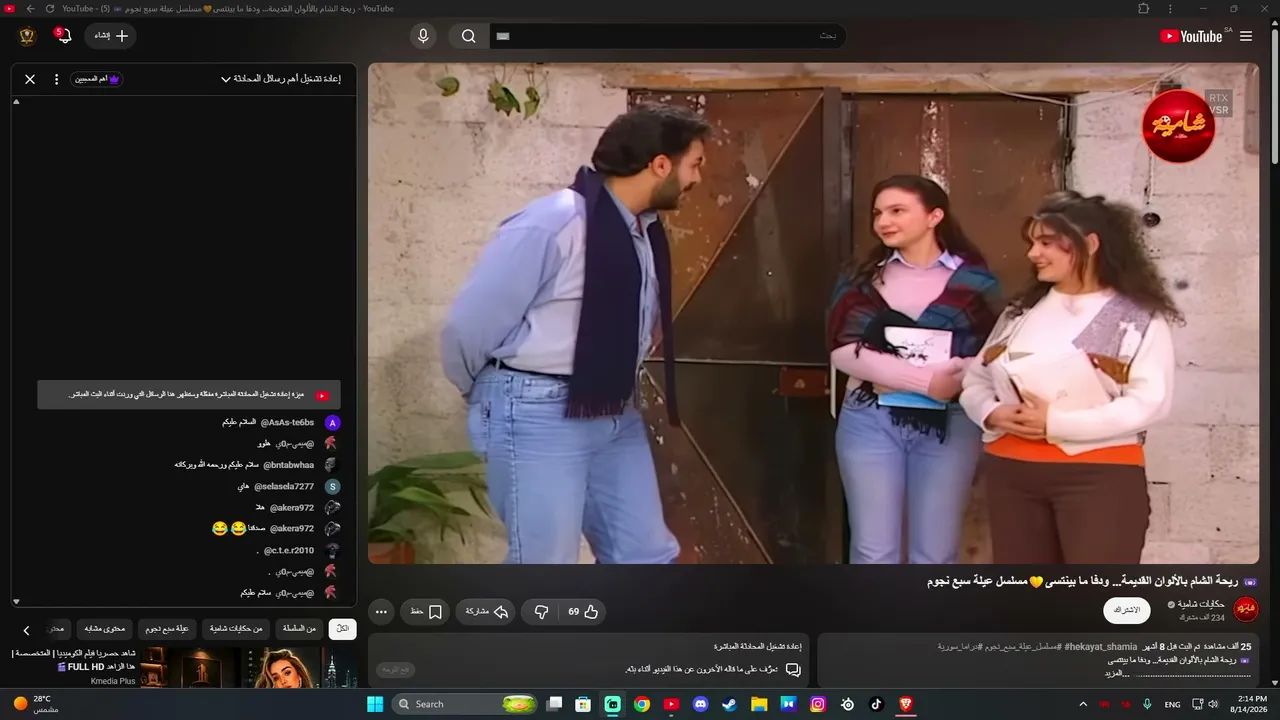Open the #hekayat_shamia hashtag
The width and height of the screenshot is (1280, 720).
coord(1101,647)
